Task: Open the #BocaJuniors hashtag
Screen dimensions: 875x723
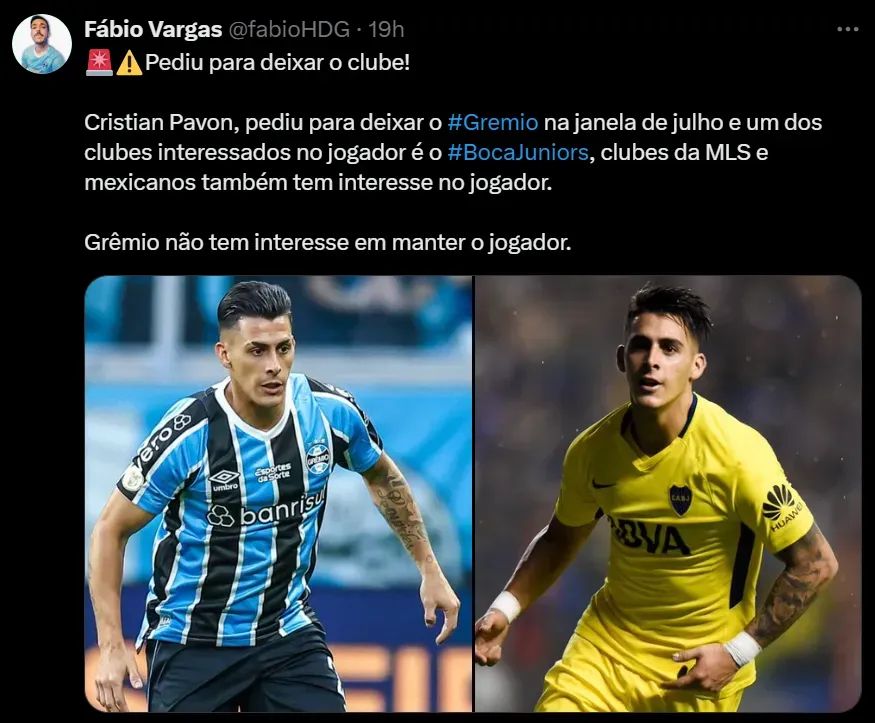Action: click(x=518, y=152)
